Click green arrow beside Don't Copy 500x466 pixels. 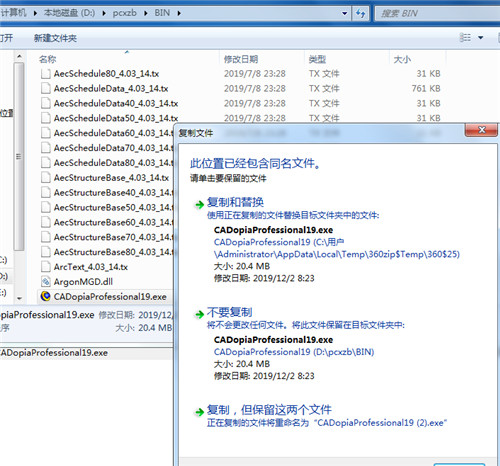pyautogui.click(x=199, y=314)
